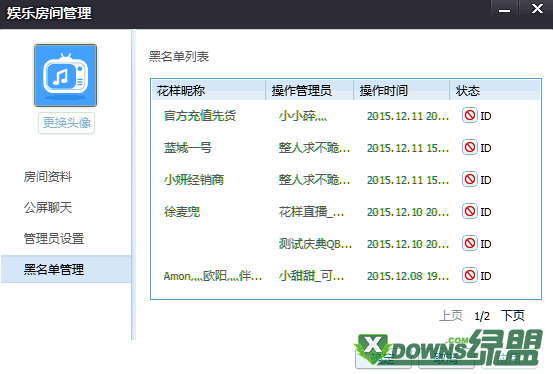Click the 1/2 page indicator
This screenshot has width=553, height=374.
482,316
